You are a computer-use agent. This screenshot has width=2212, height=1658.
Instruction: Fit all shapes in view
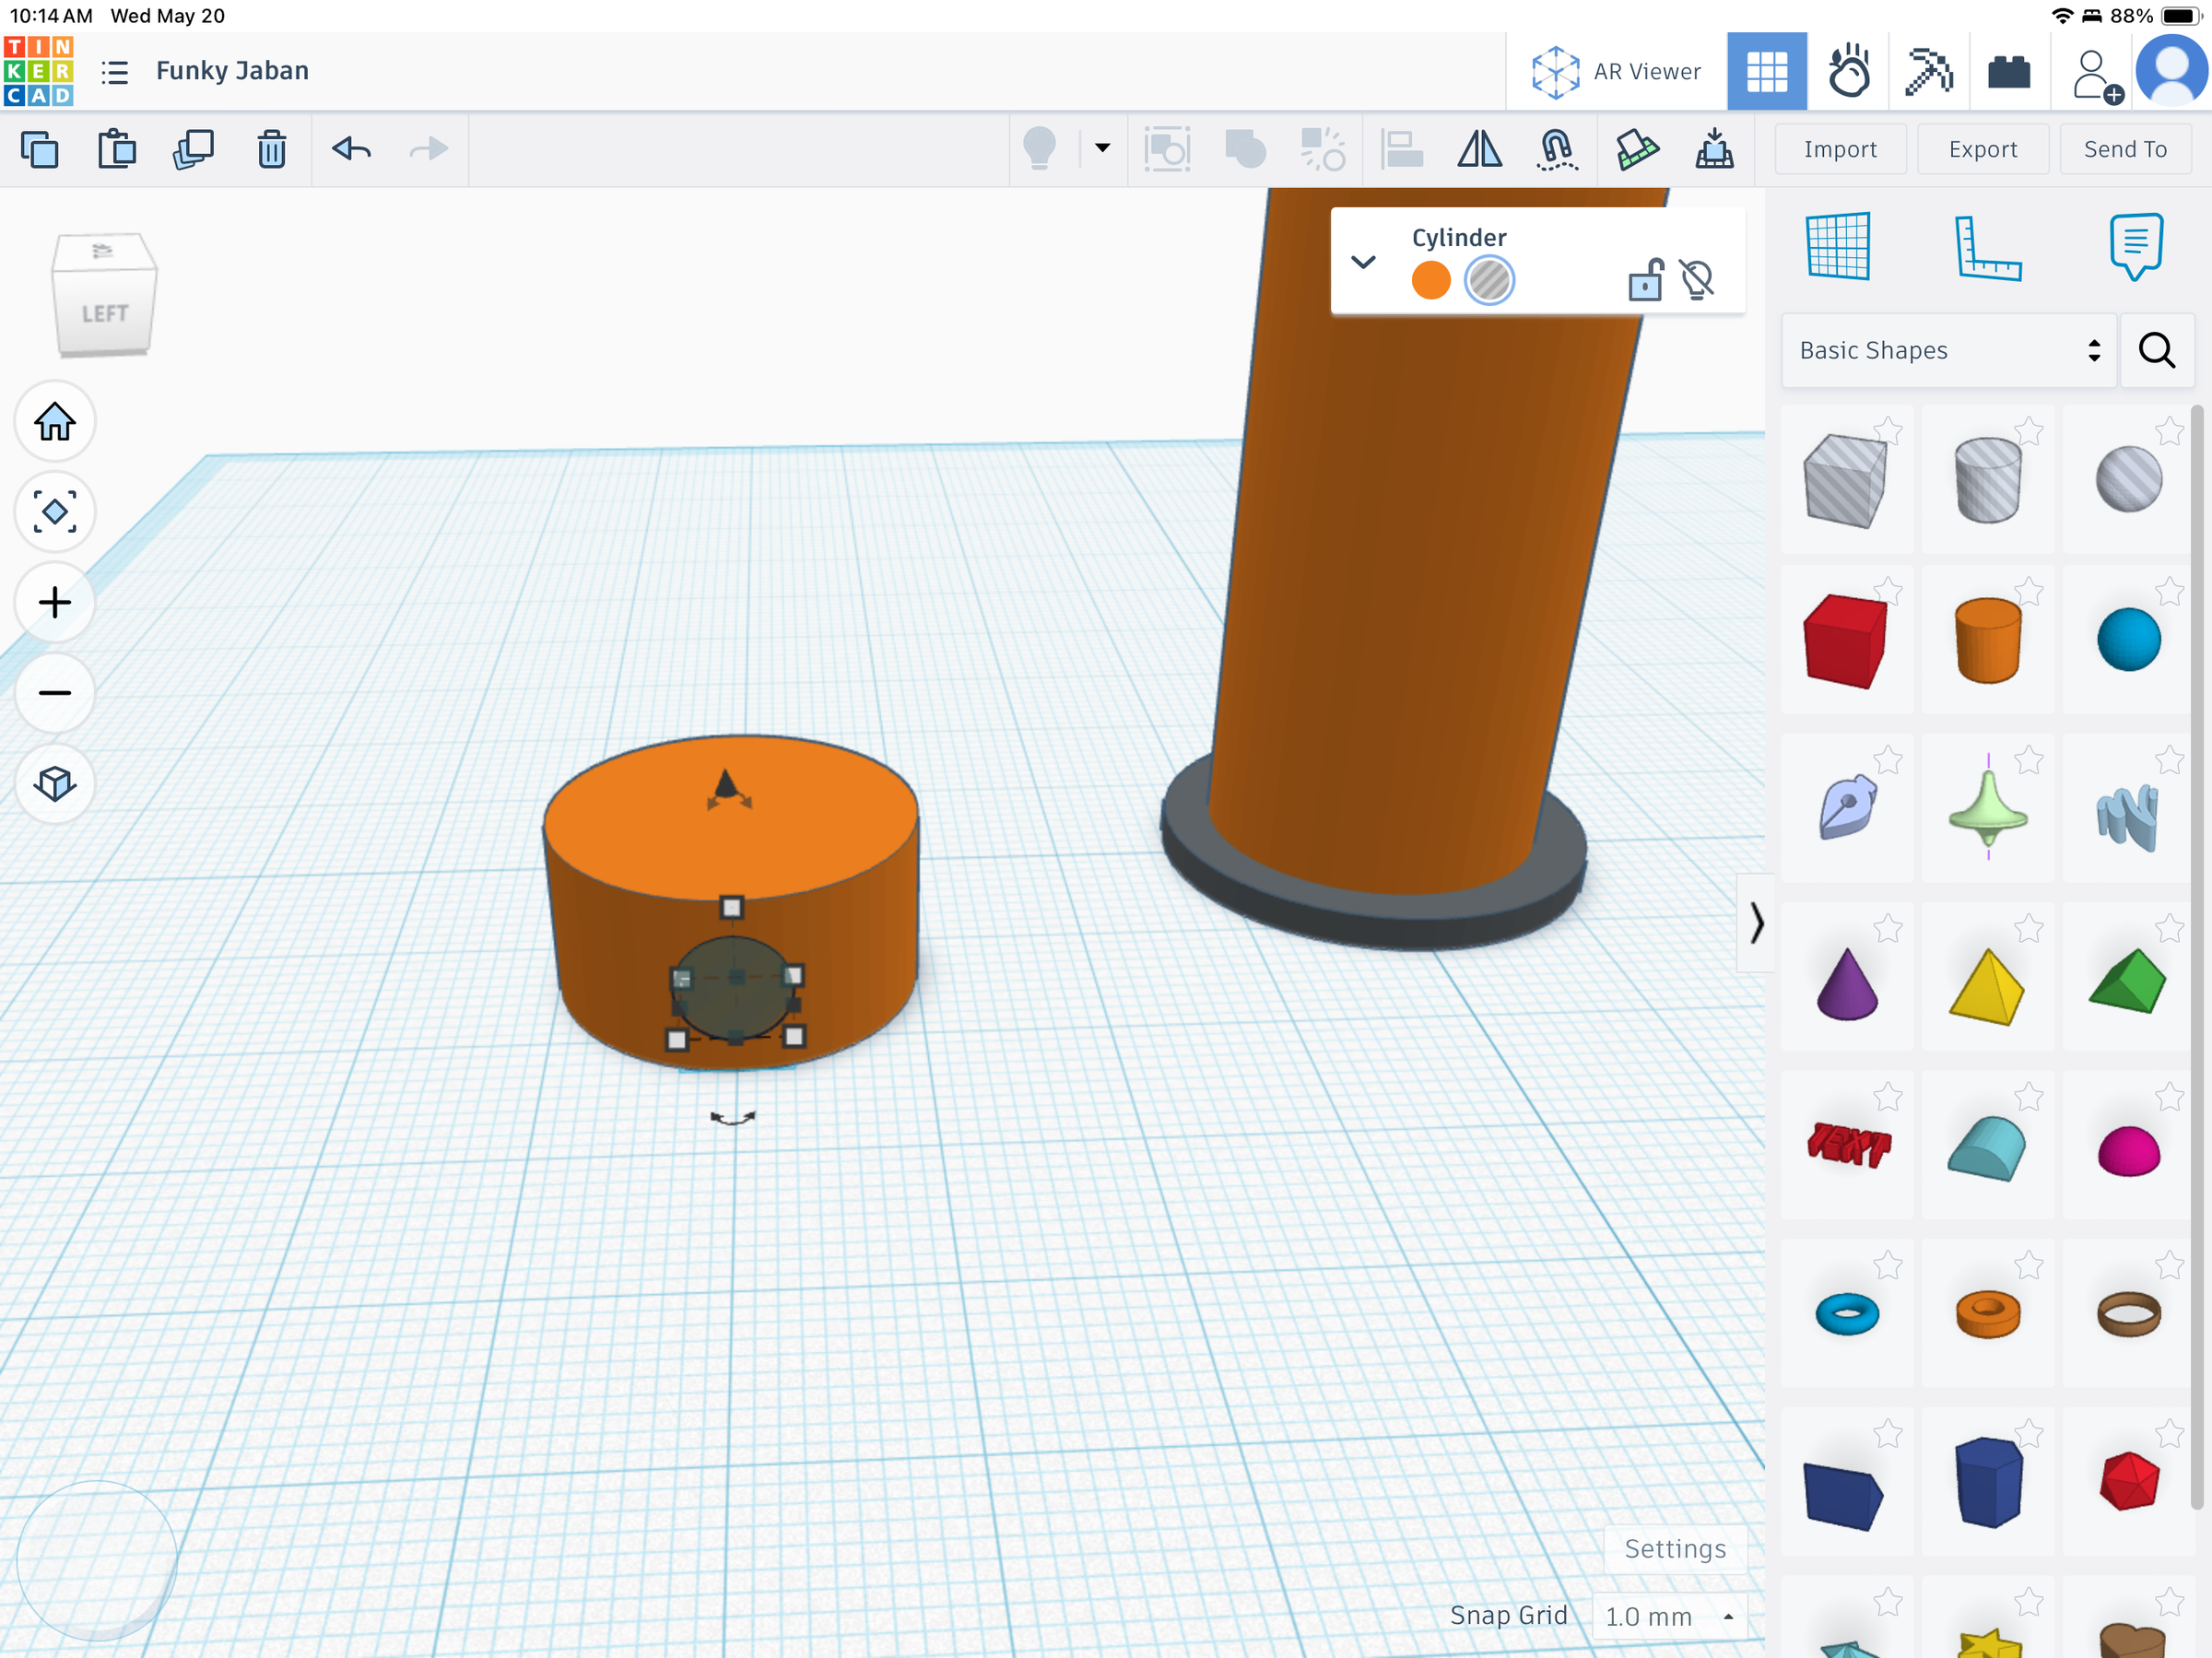pos(55,512)
